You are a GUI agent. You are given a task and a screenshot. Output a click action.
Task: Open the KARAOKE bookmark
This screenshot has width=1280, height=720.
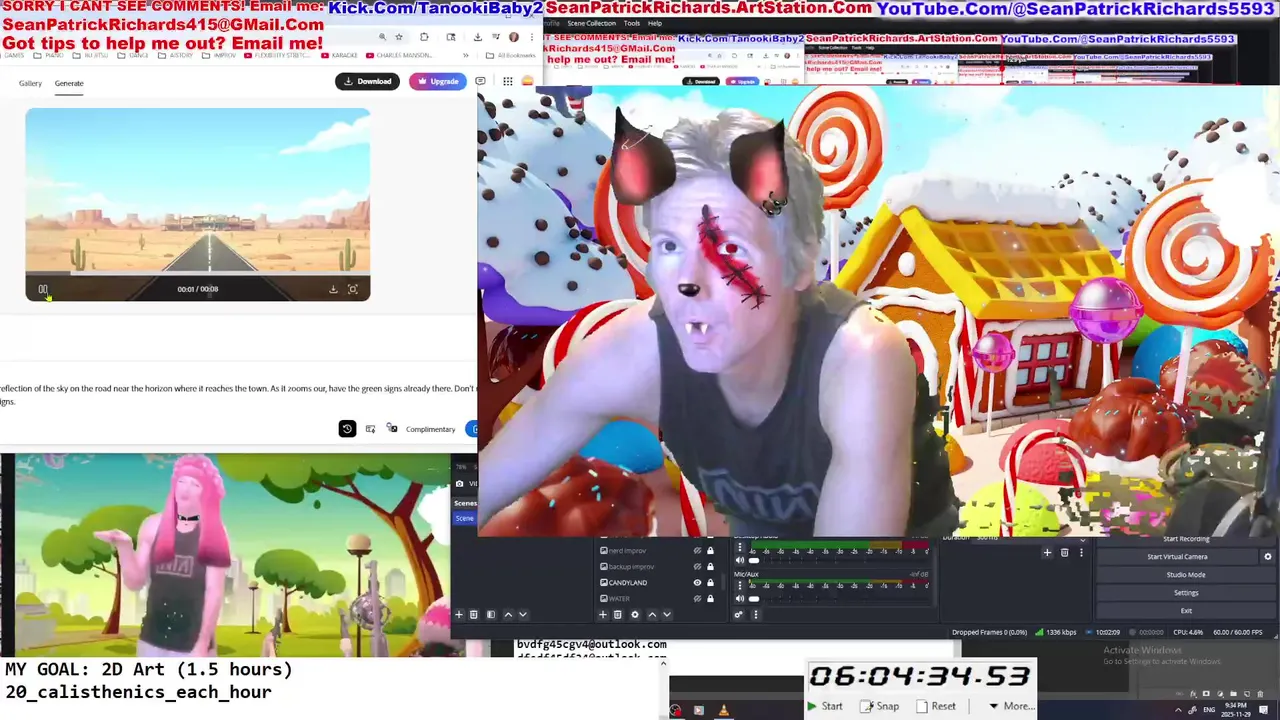[340, 55]
